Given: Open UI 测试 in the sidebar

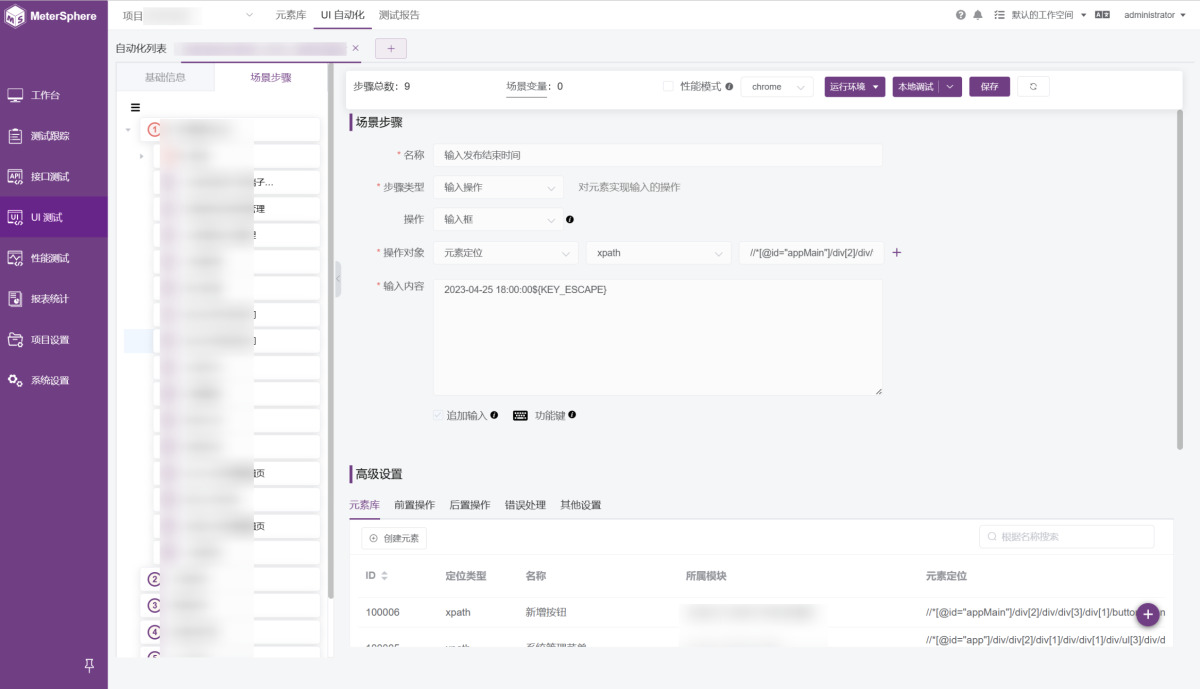Looking at the screenshot, I should (54, 217).
